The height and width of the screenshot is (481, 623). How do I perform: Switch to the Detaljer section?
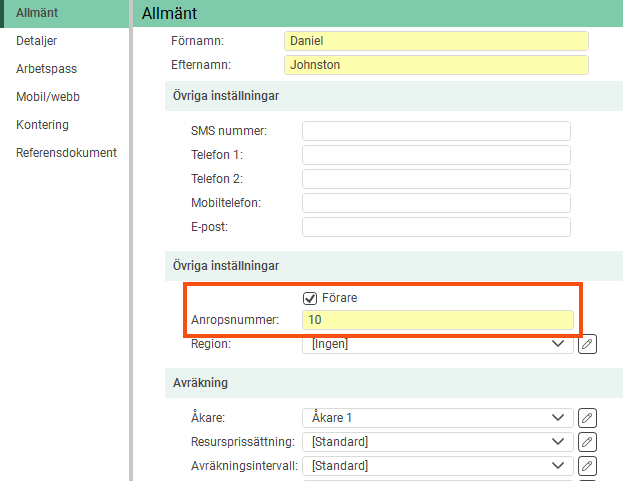37,41
